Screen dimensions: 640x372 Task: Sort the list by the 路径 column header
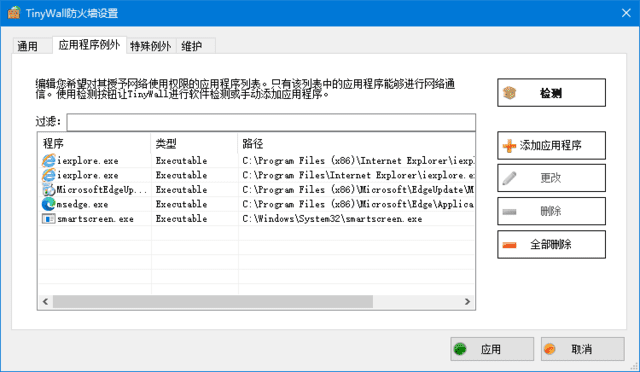point(356,143)
